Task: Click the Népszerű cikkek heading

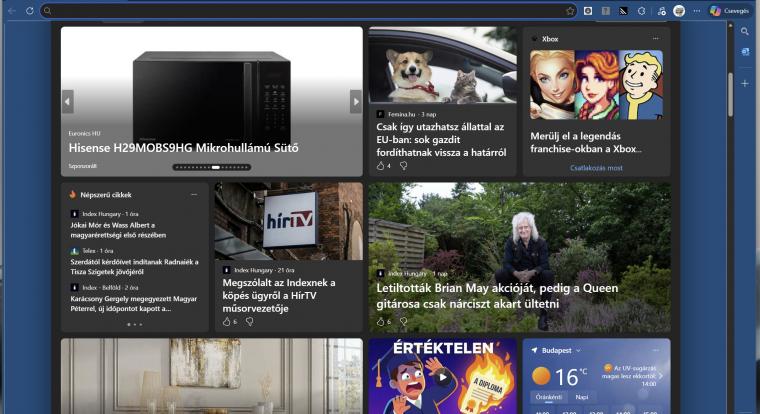Action: 106,195
